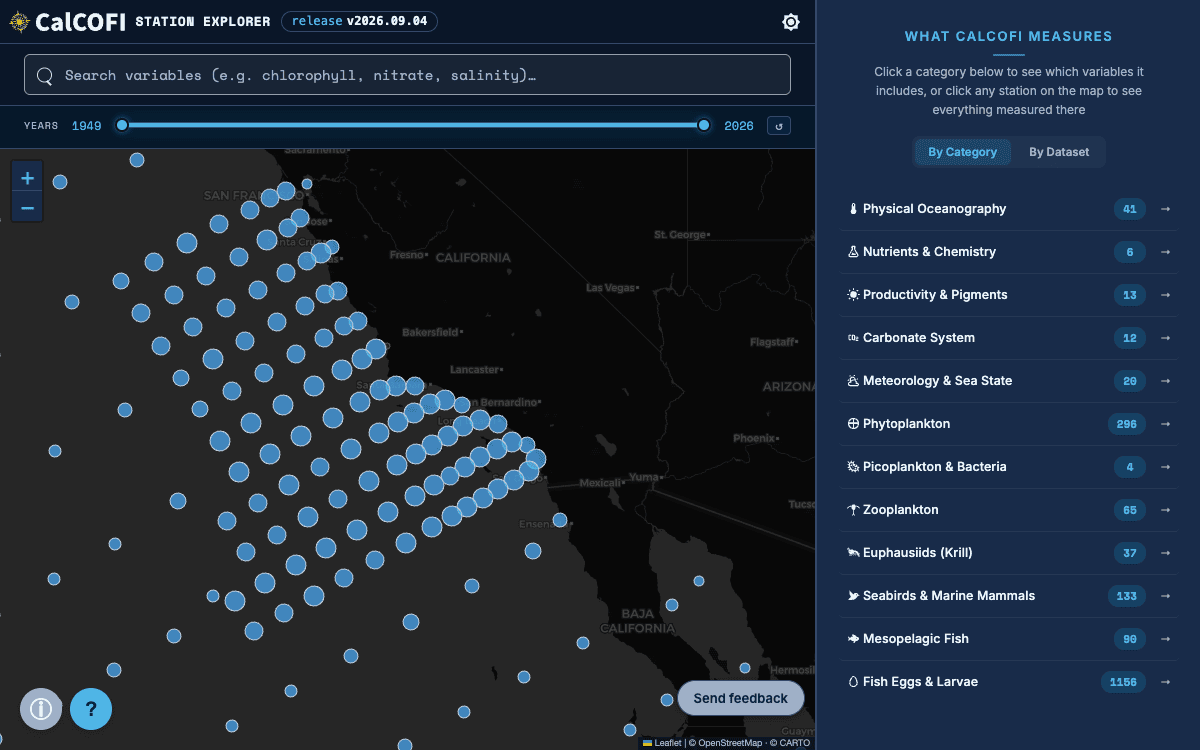
Task: Click the Meteorology & Sea State icon
Action: [853, 381]
